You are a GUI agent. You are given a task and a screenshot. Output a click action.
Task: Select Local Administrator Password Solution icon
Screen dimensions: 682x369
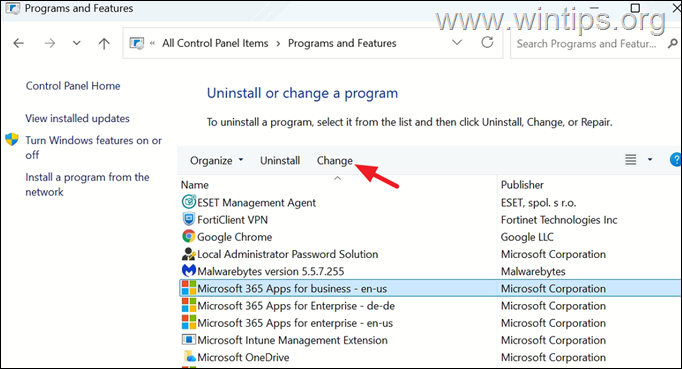[189, 254]
